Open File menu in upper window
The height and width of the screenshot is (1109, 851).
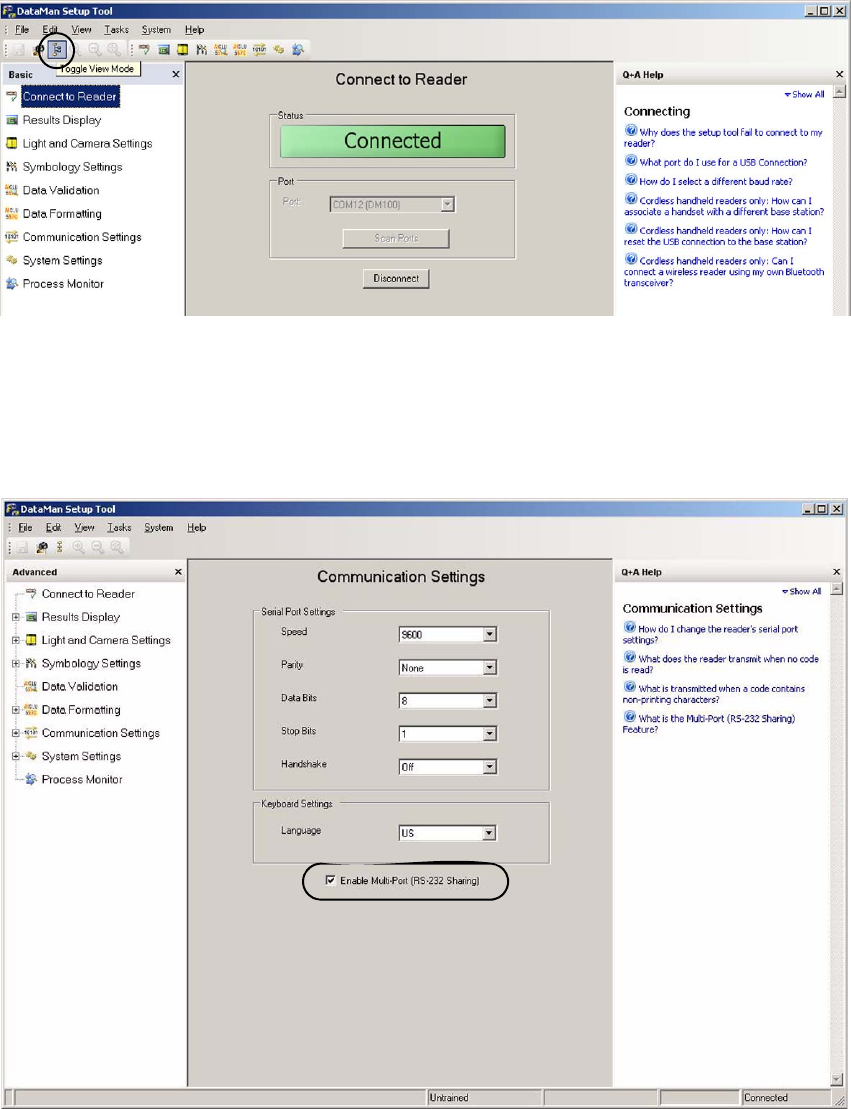(x=22, y=30)
